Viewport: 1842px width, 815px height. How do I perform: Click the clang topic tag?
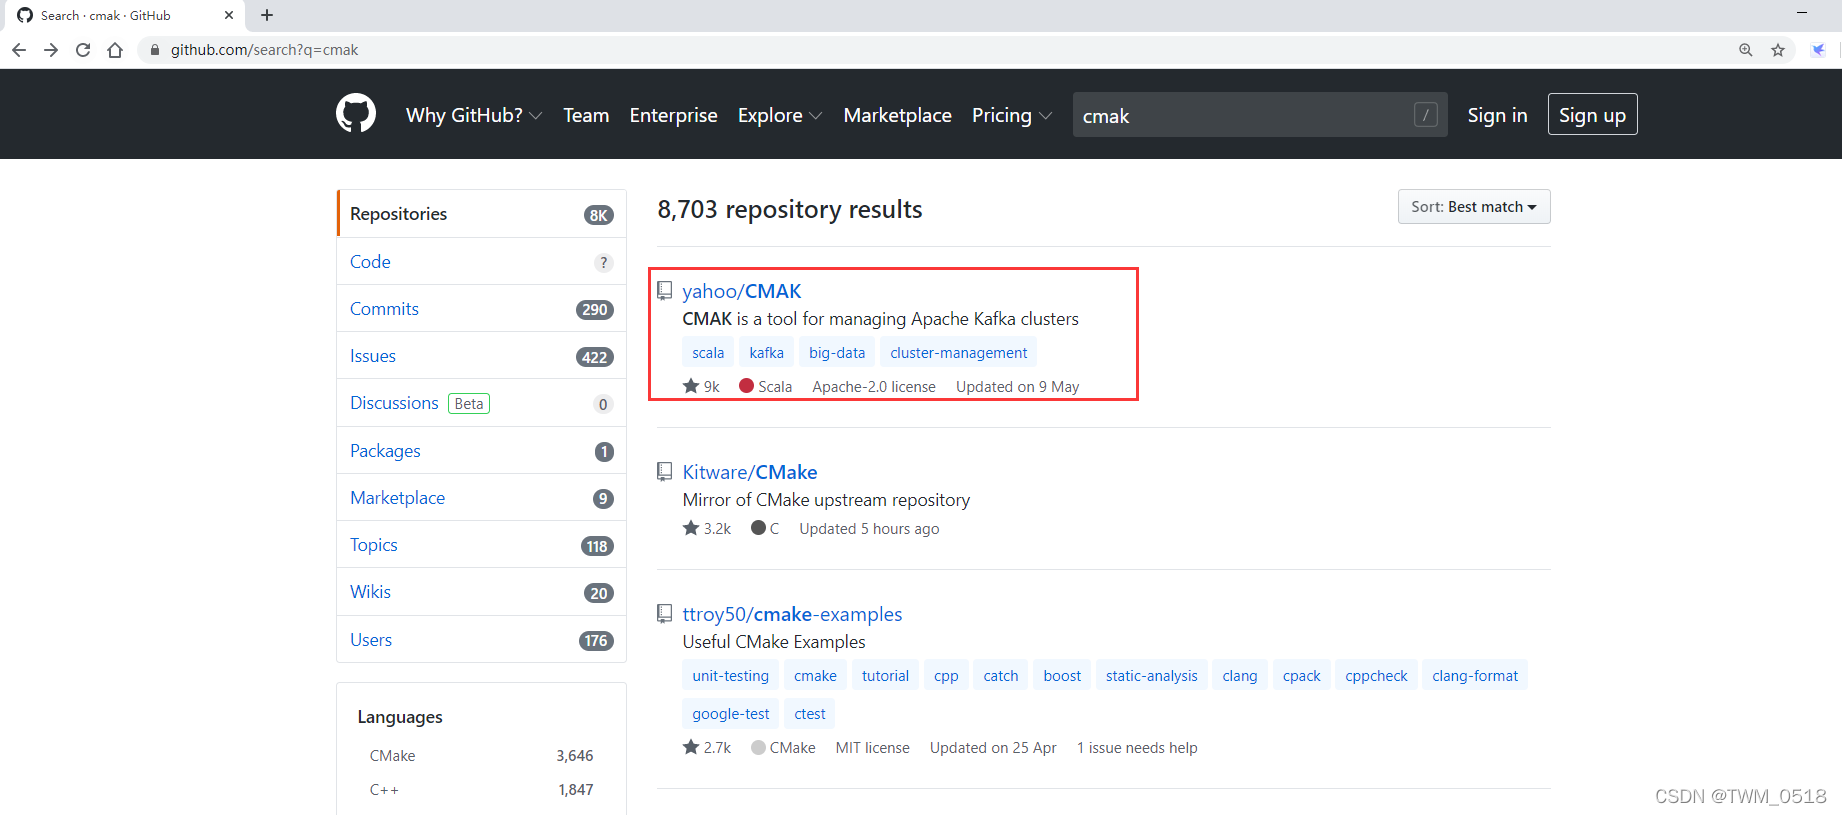(1240, 676)
